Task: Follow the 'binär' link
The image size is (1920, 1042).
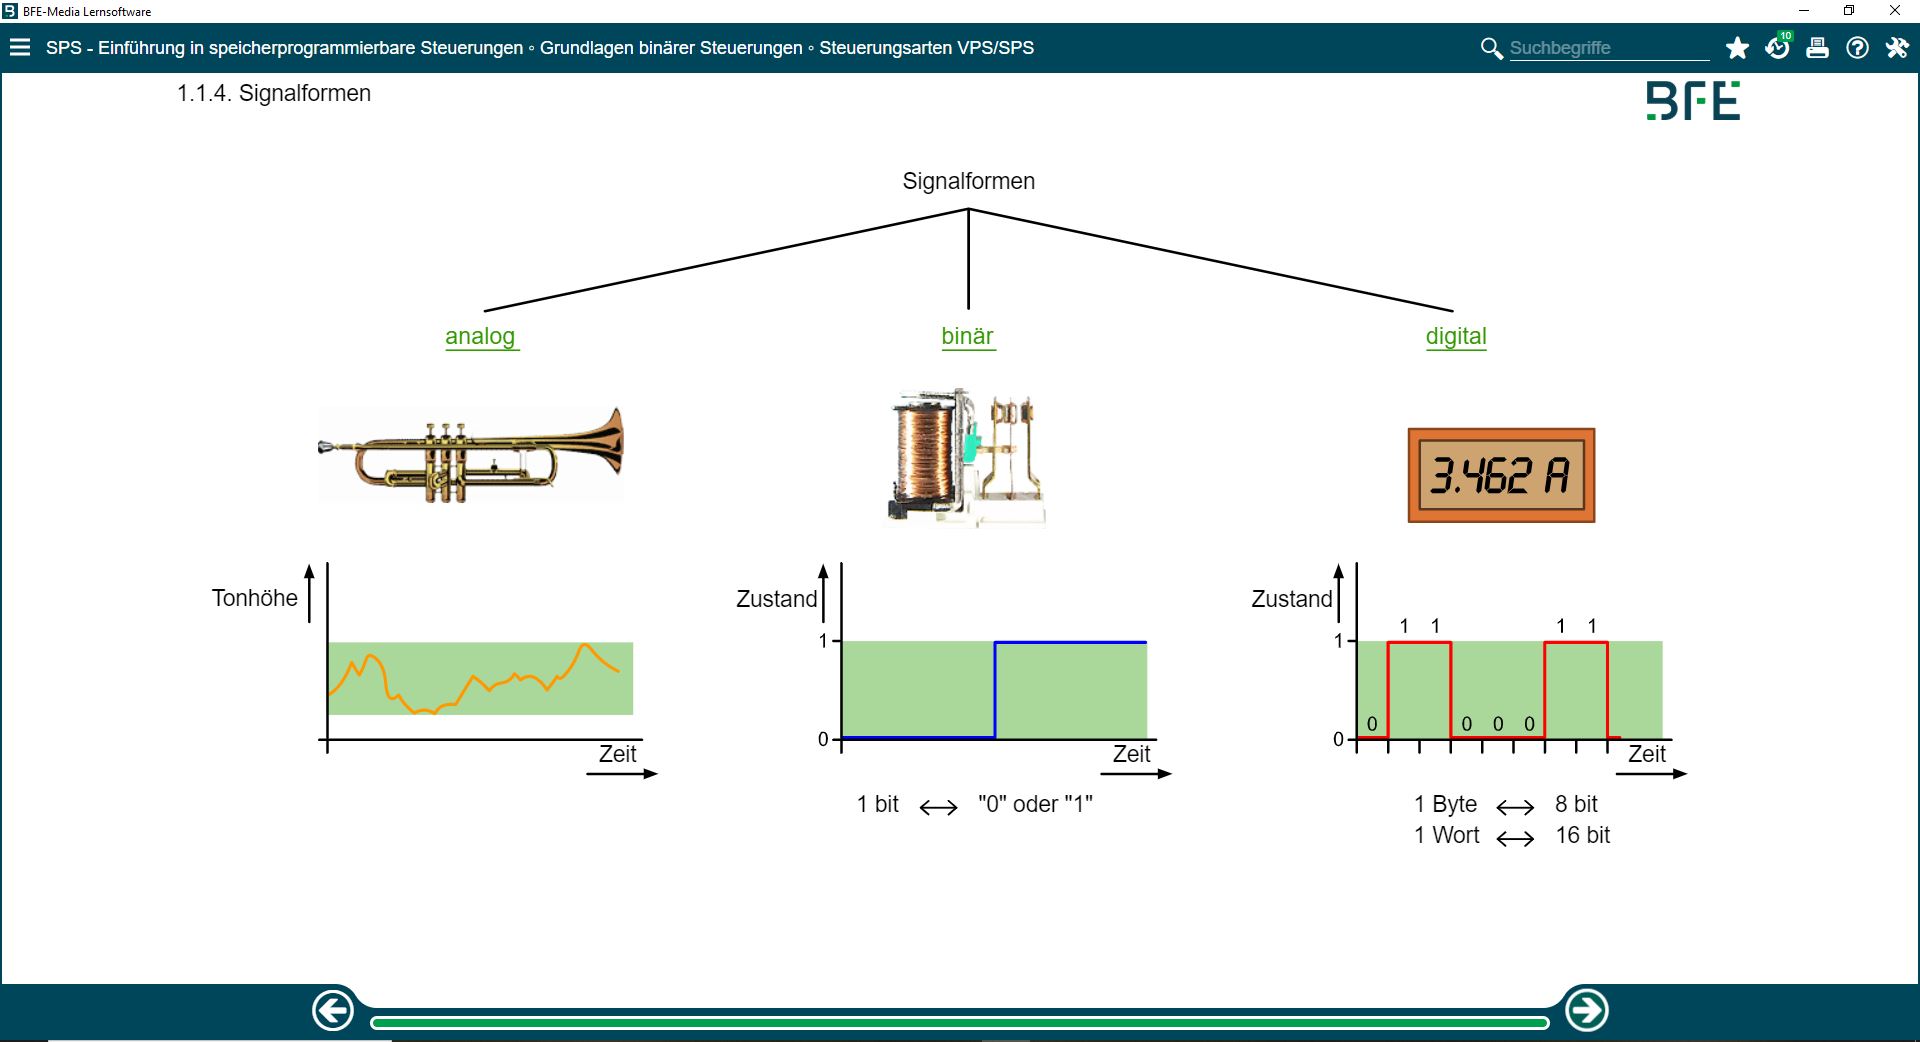Action: [x=967, y=336]
